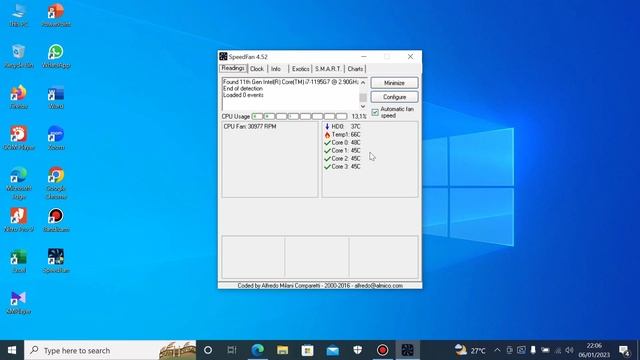This screenshot has width=640, height=360.
Task: Open the Firefox desktop shortcut
Action: pos(19,97)
